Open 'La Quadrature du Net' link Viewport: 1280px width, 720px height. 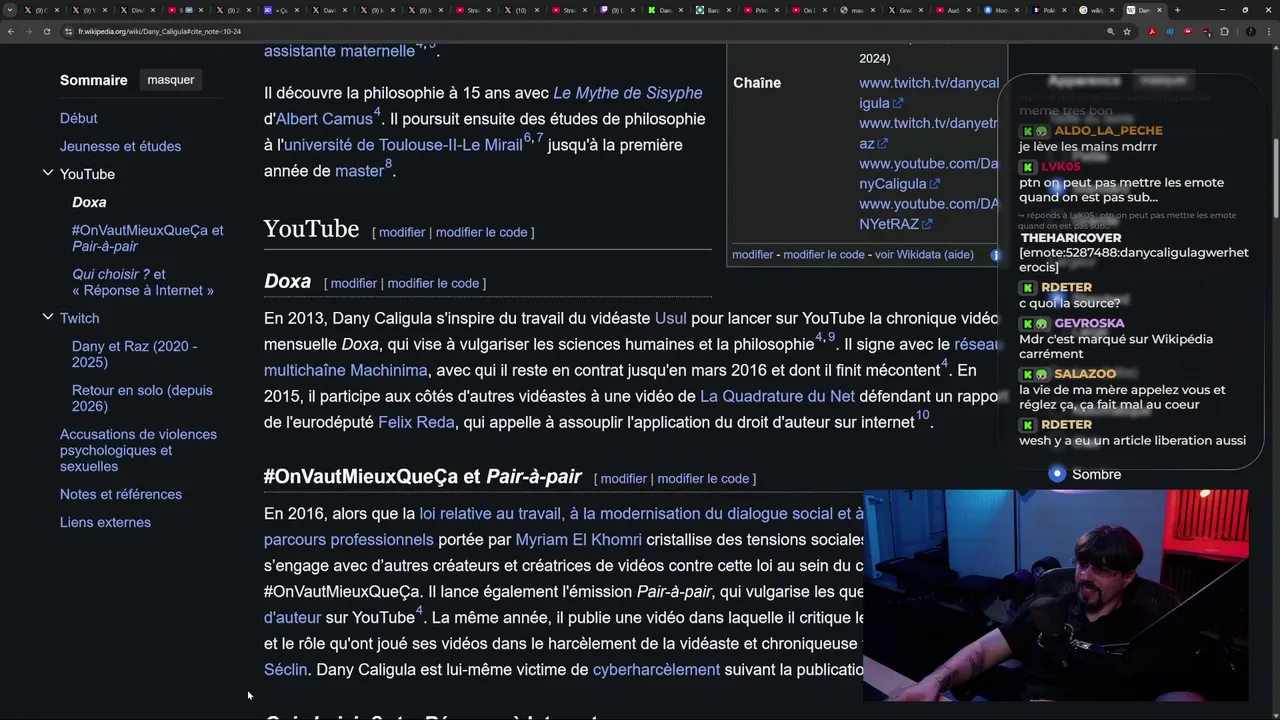[777, 396]
